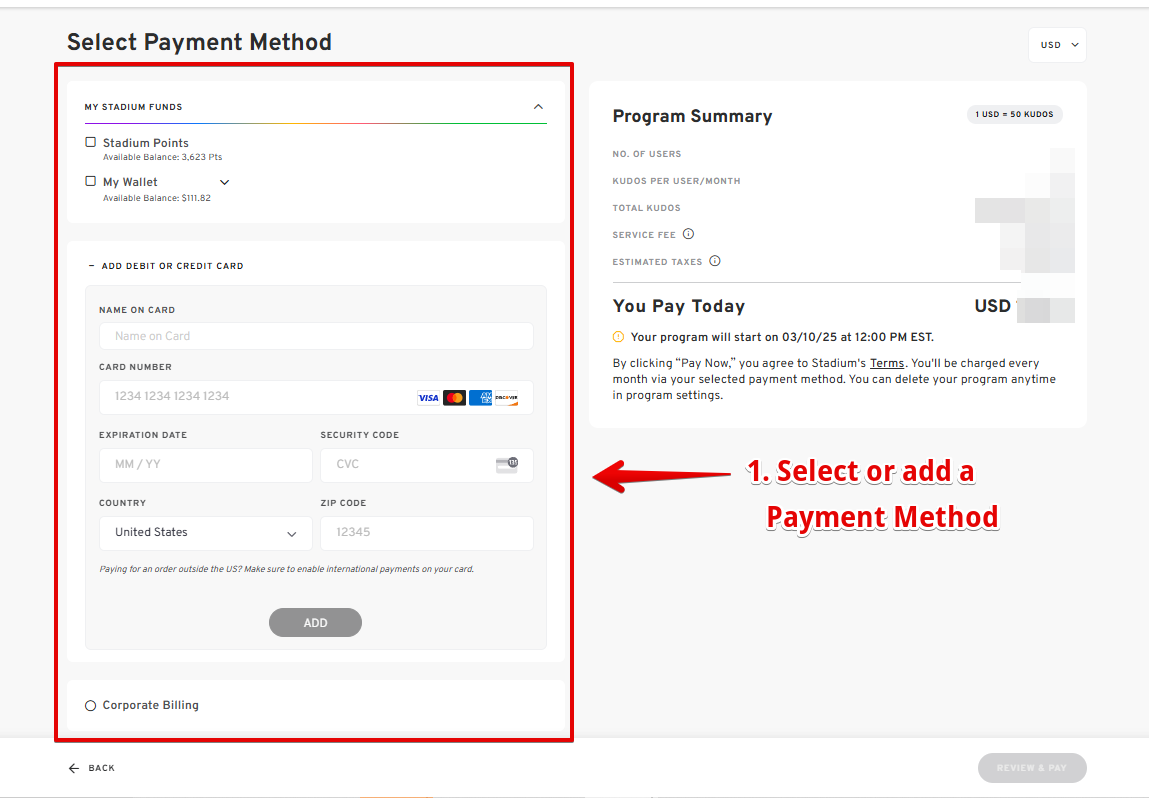
Task: Select the Corporate Billing radio option
Action: 91,706
